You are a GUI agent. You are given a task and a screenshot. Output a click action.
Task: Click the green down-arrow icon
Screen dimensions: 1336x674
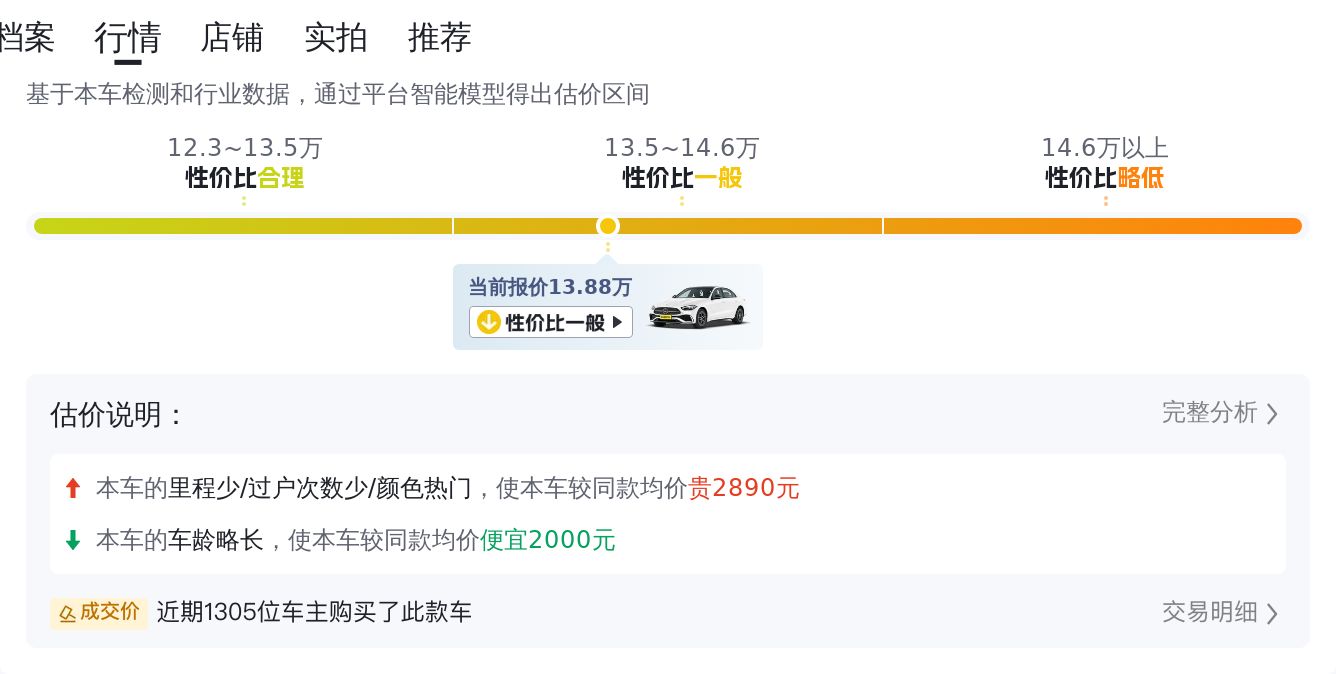click(x=72, y=540)
